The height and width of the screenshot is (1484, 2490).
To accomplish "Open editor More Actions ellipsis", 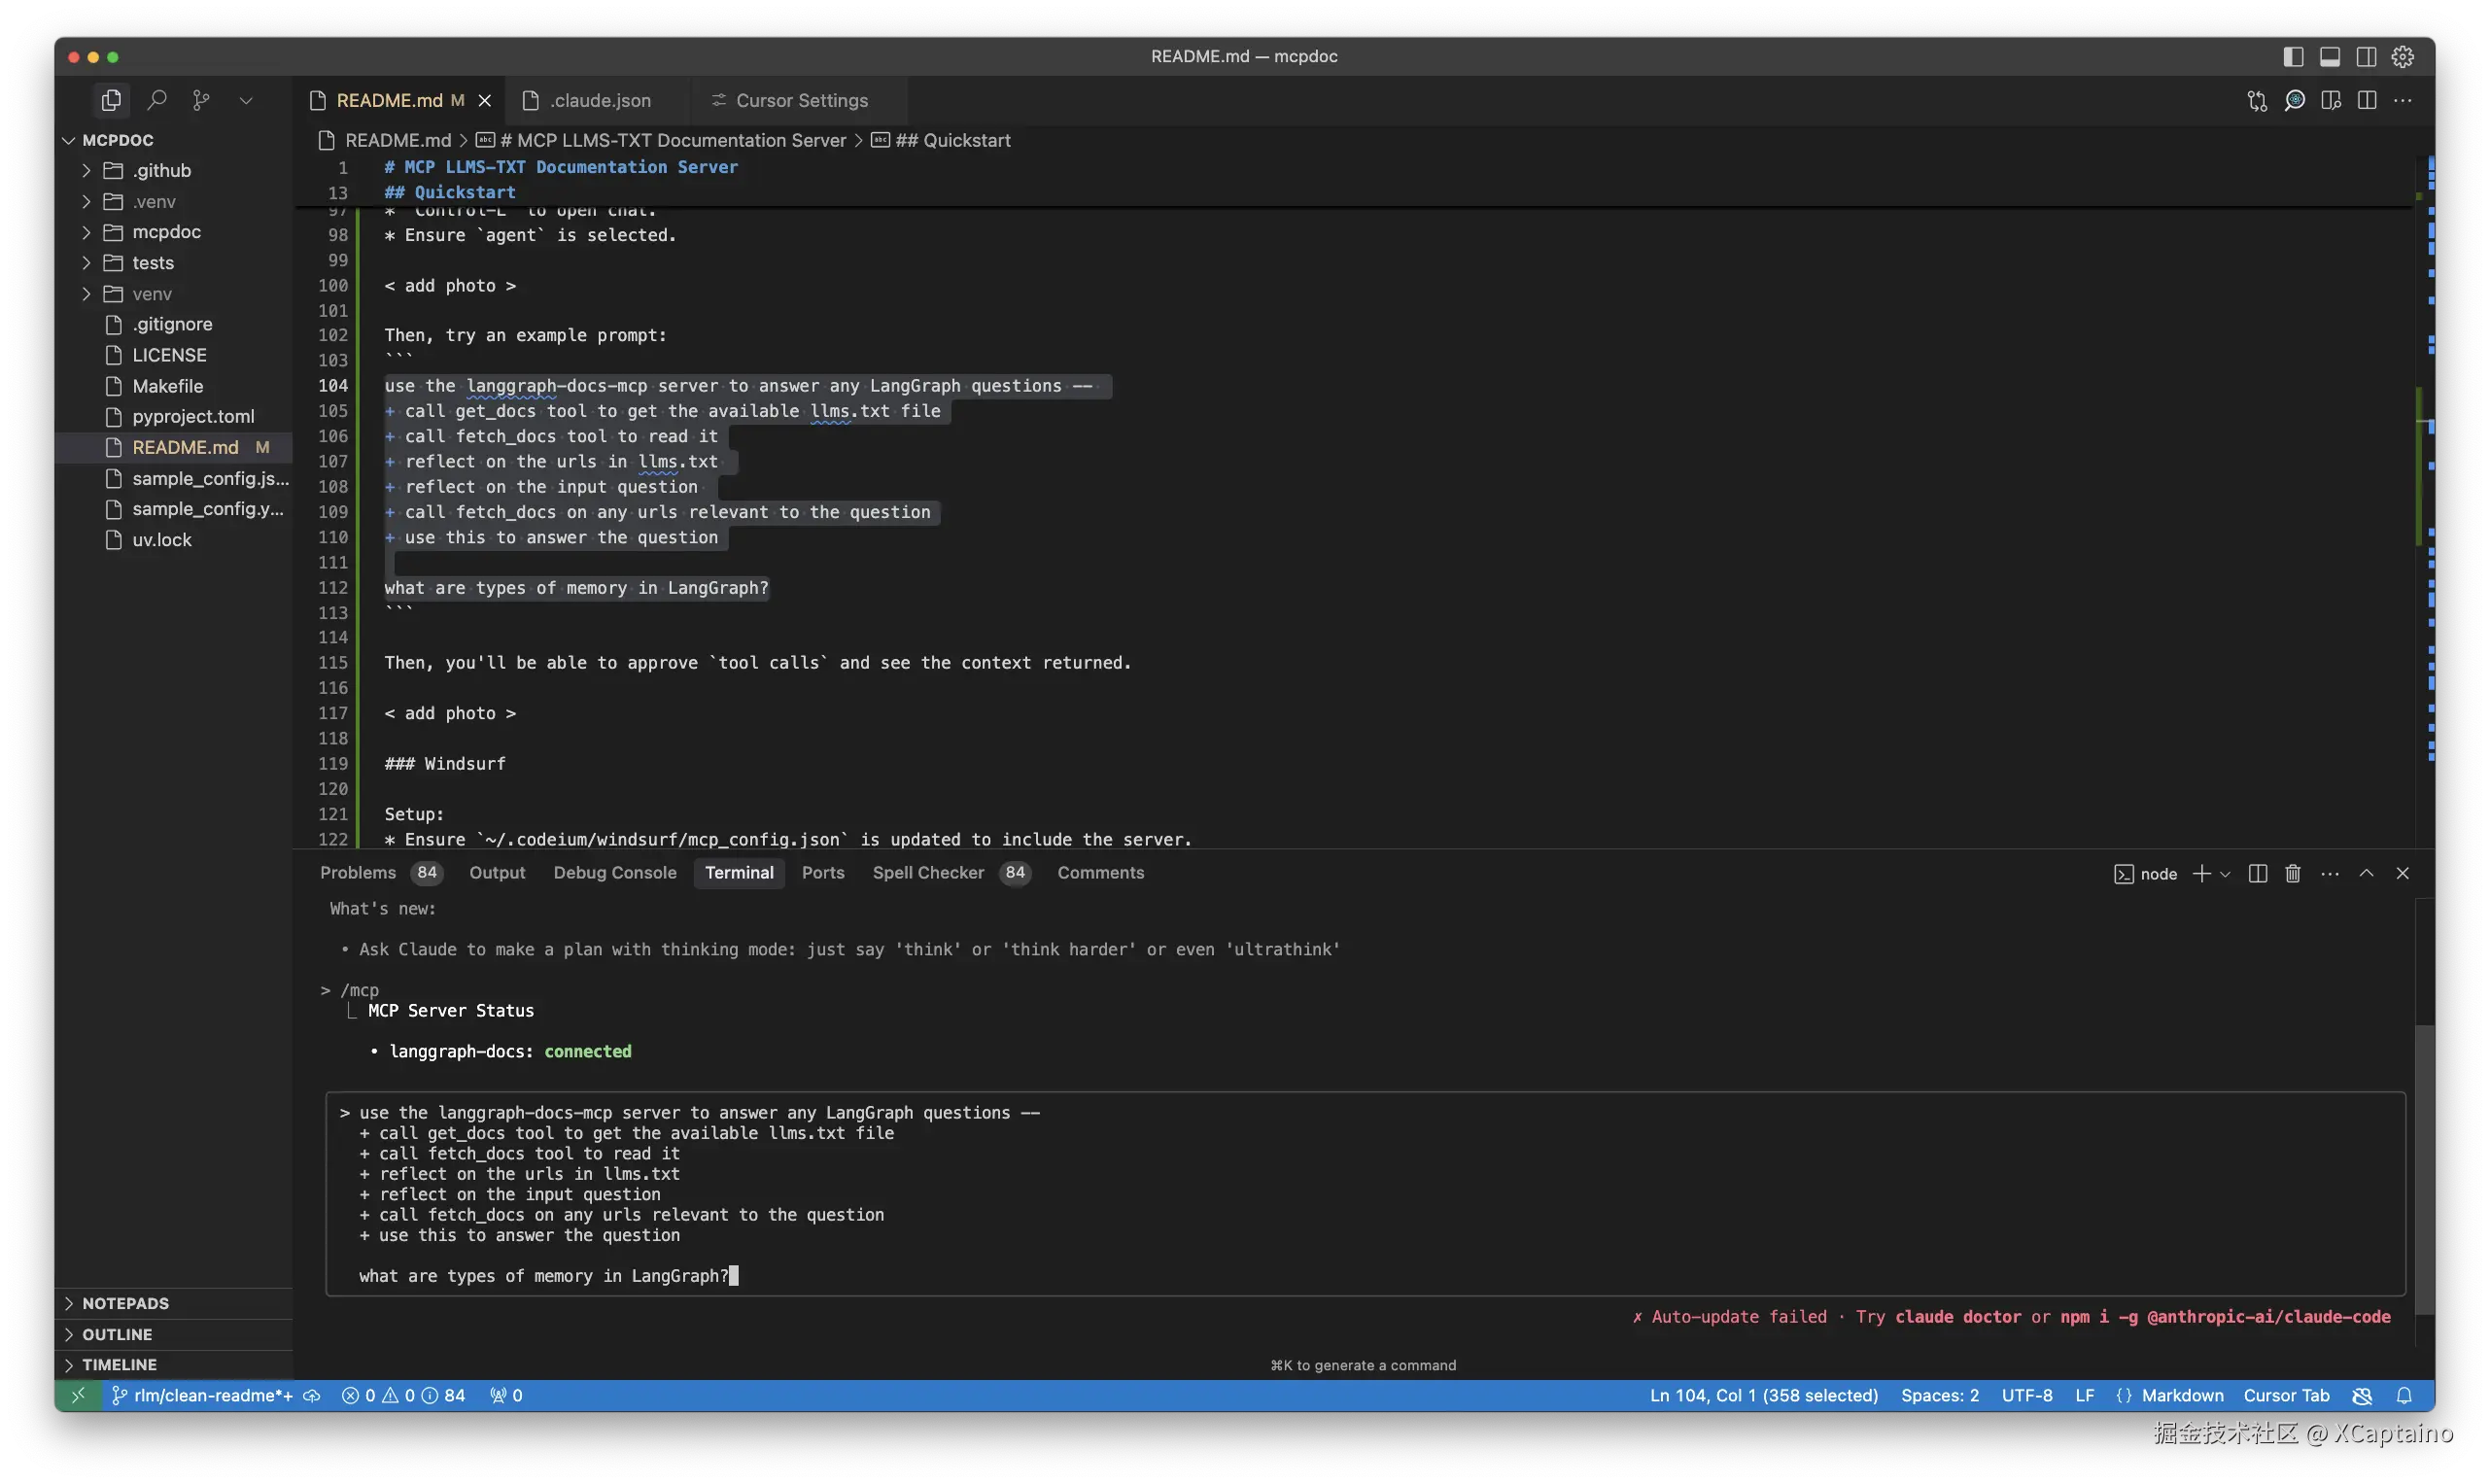I will click(2402, 100).
